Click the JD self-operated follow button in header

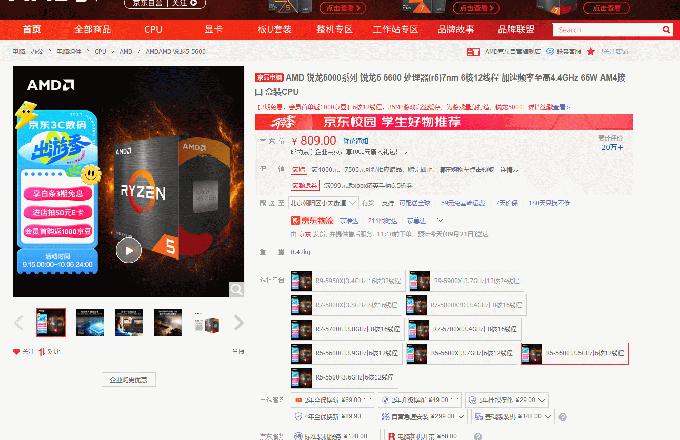coord(165,3)
